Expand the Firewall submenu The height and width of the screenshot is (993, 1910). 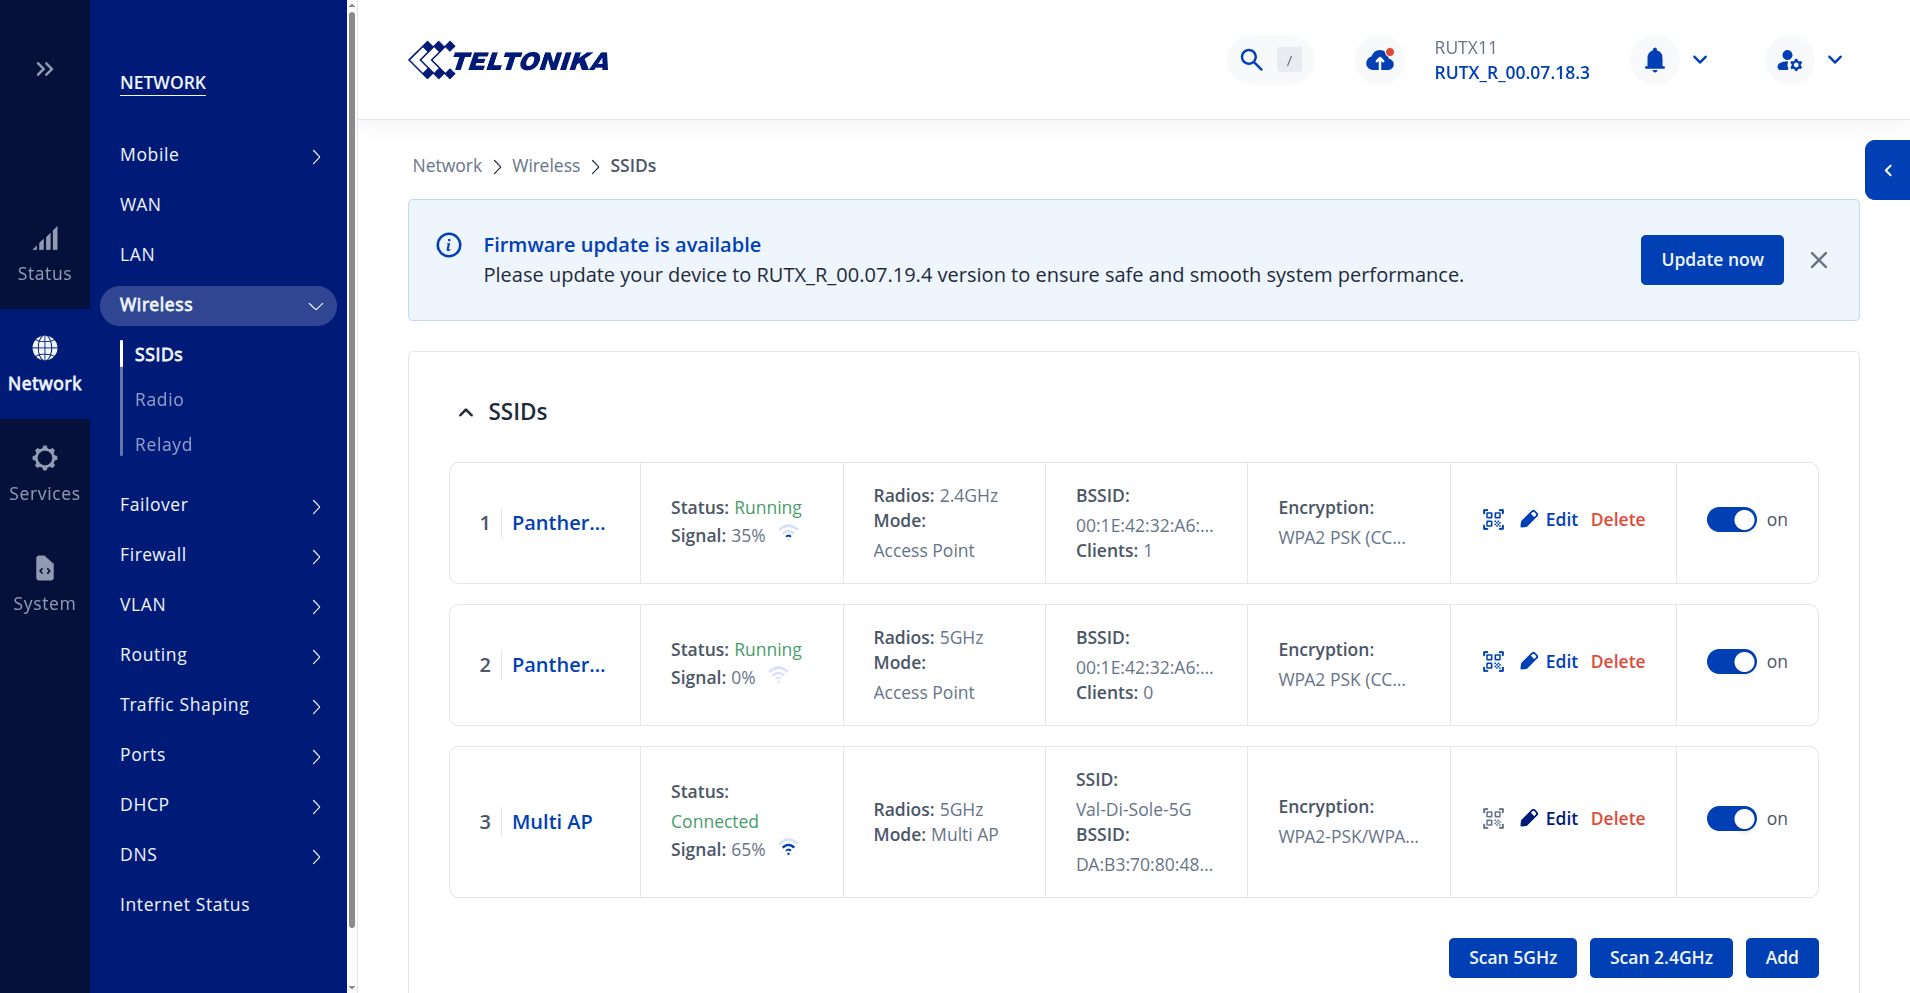218,555
